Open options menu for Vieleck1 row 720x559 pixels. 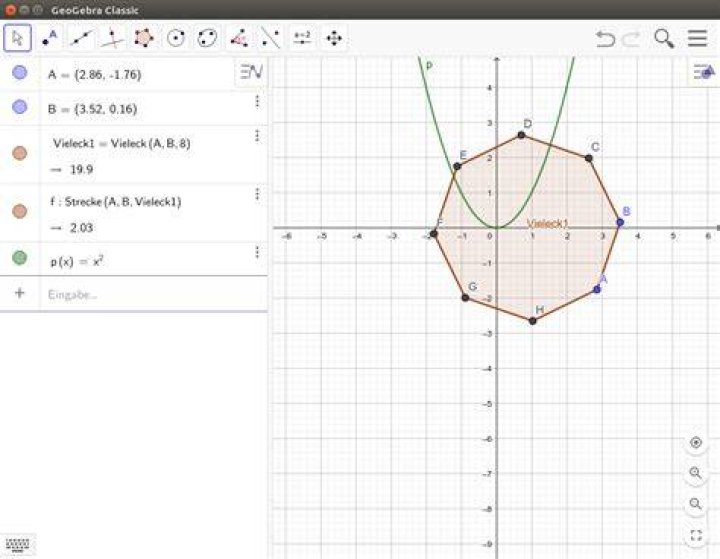pos(257,136)
